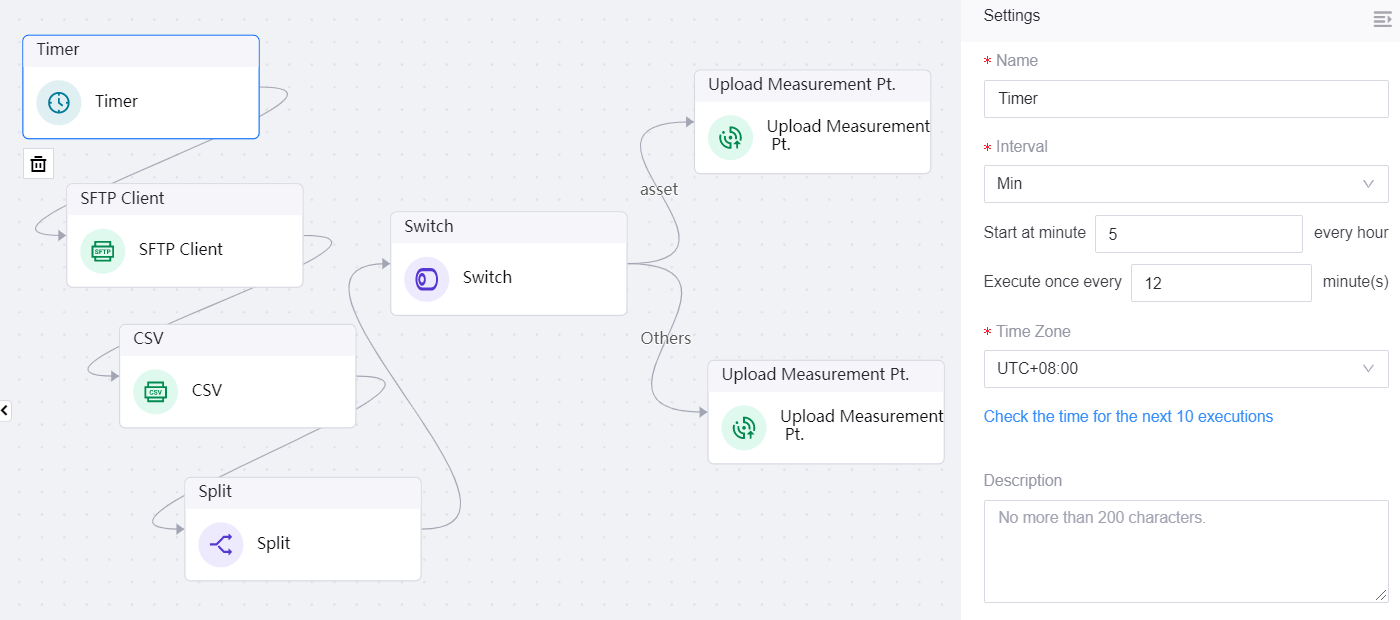Screen dimensions: 1400x620
Task: Check the time for the next 10 executions
Action: coord(1128,417)
